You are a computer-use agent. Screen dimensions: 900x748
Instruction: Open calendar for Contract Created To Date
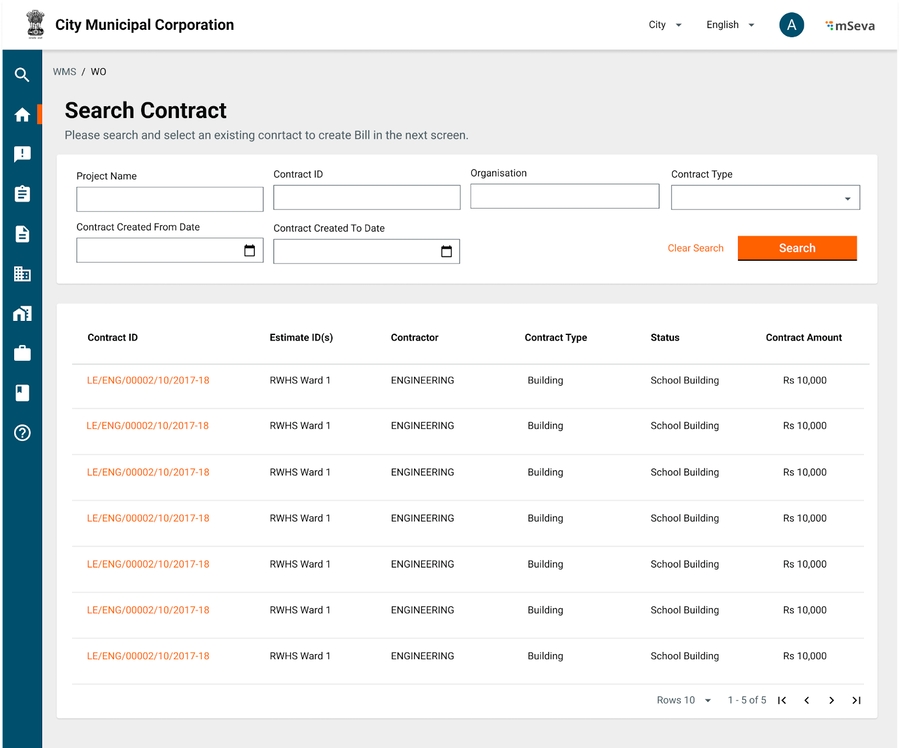447,252
